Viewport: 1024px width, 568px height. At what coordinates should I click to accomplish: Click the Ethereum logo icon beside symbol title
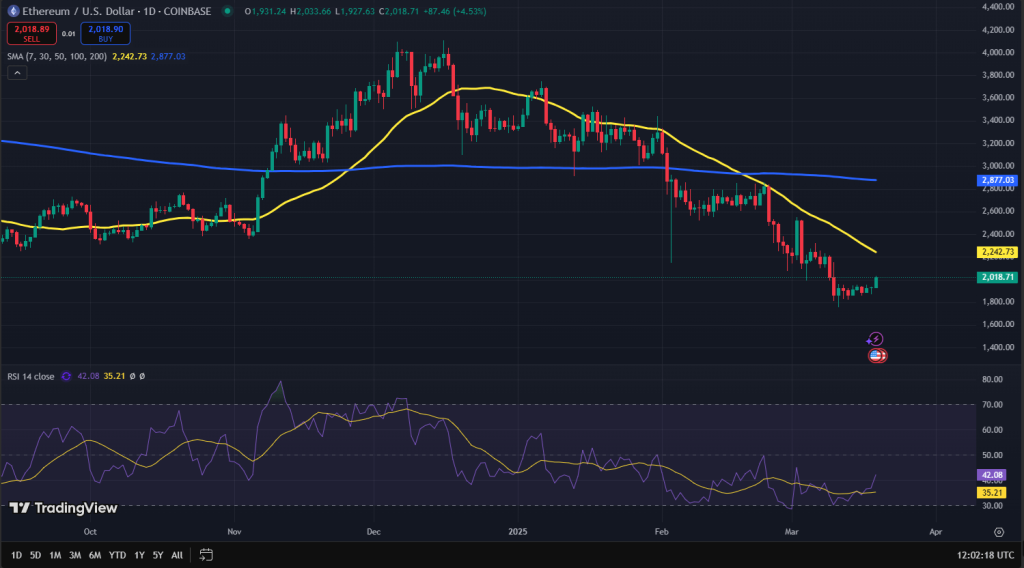click(x=13, y=11)
